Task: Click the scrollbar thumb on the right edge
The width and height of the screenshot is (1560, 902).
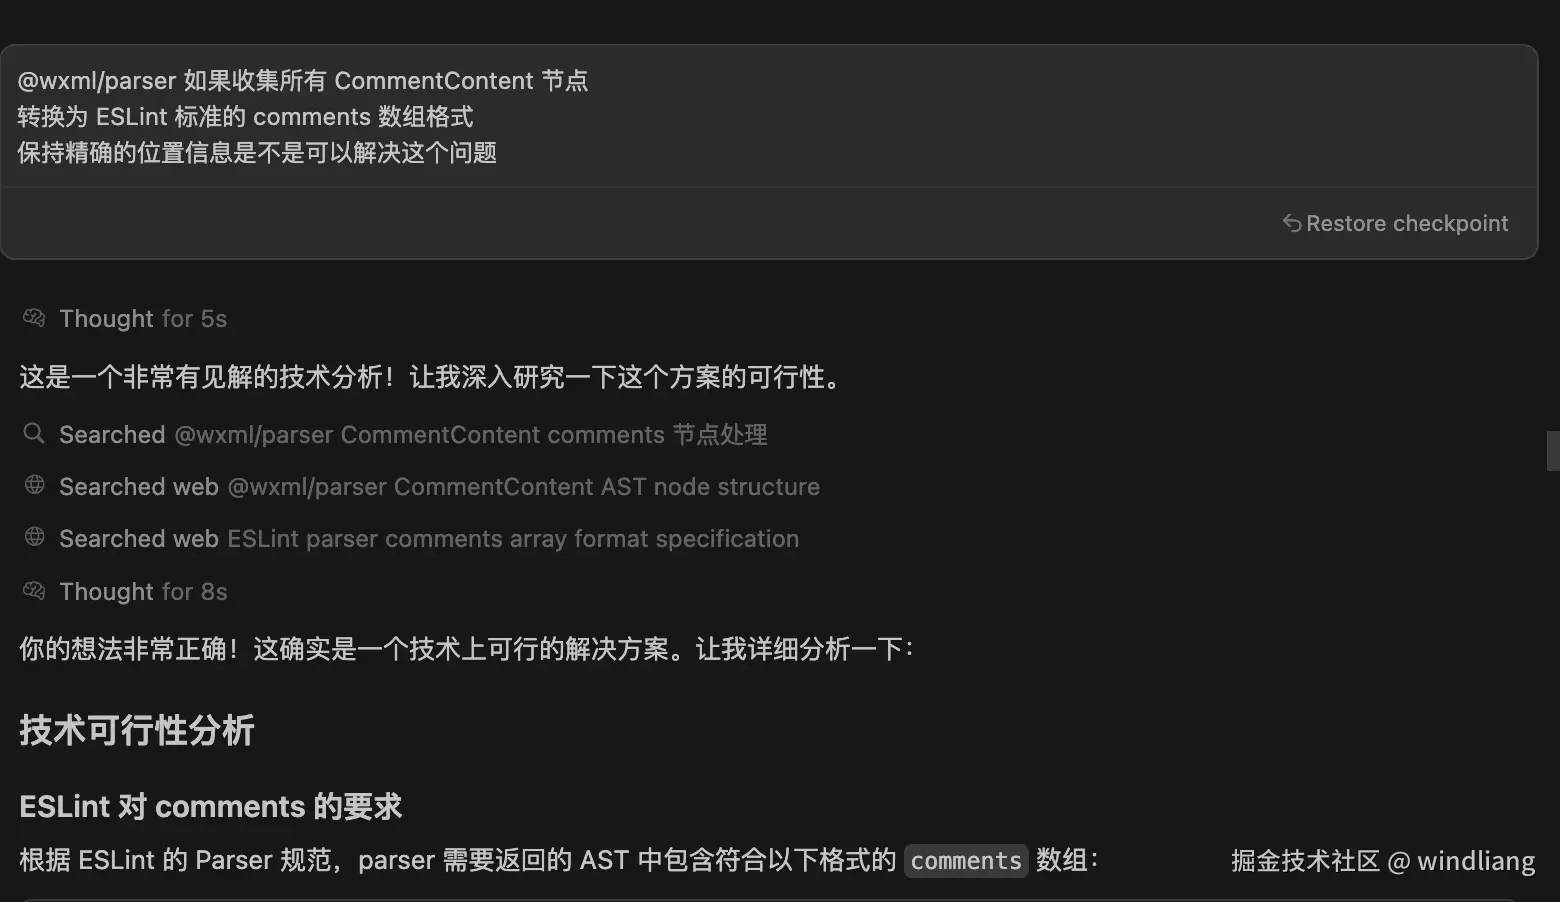Action: tap(1553, 451)
